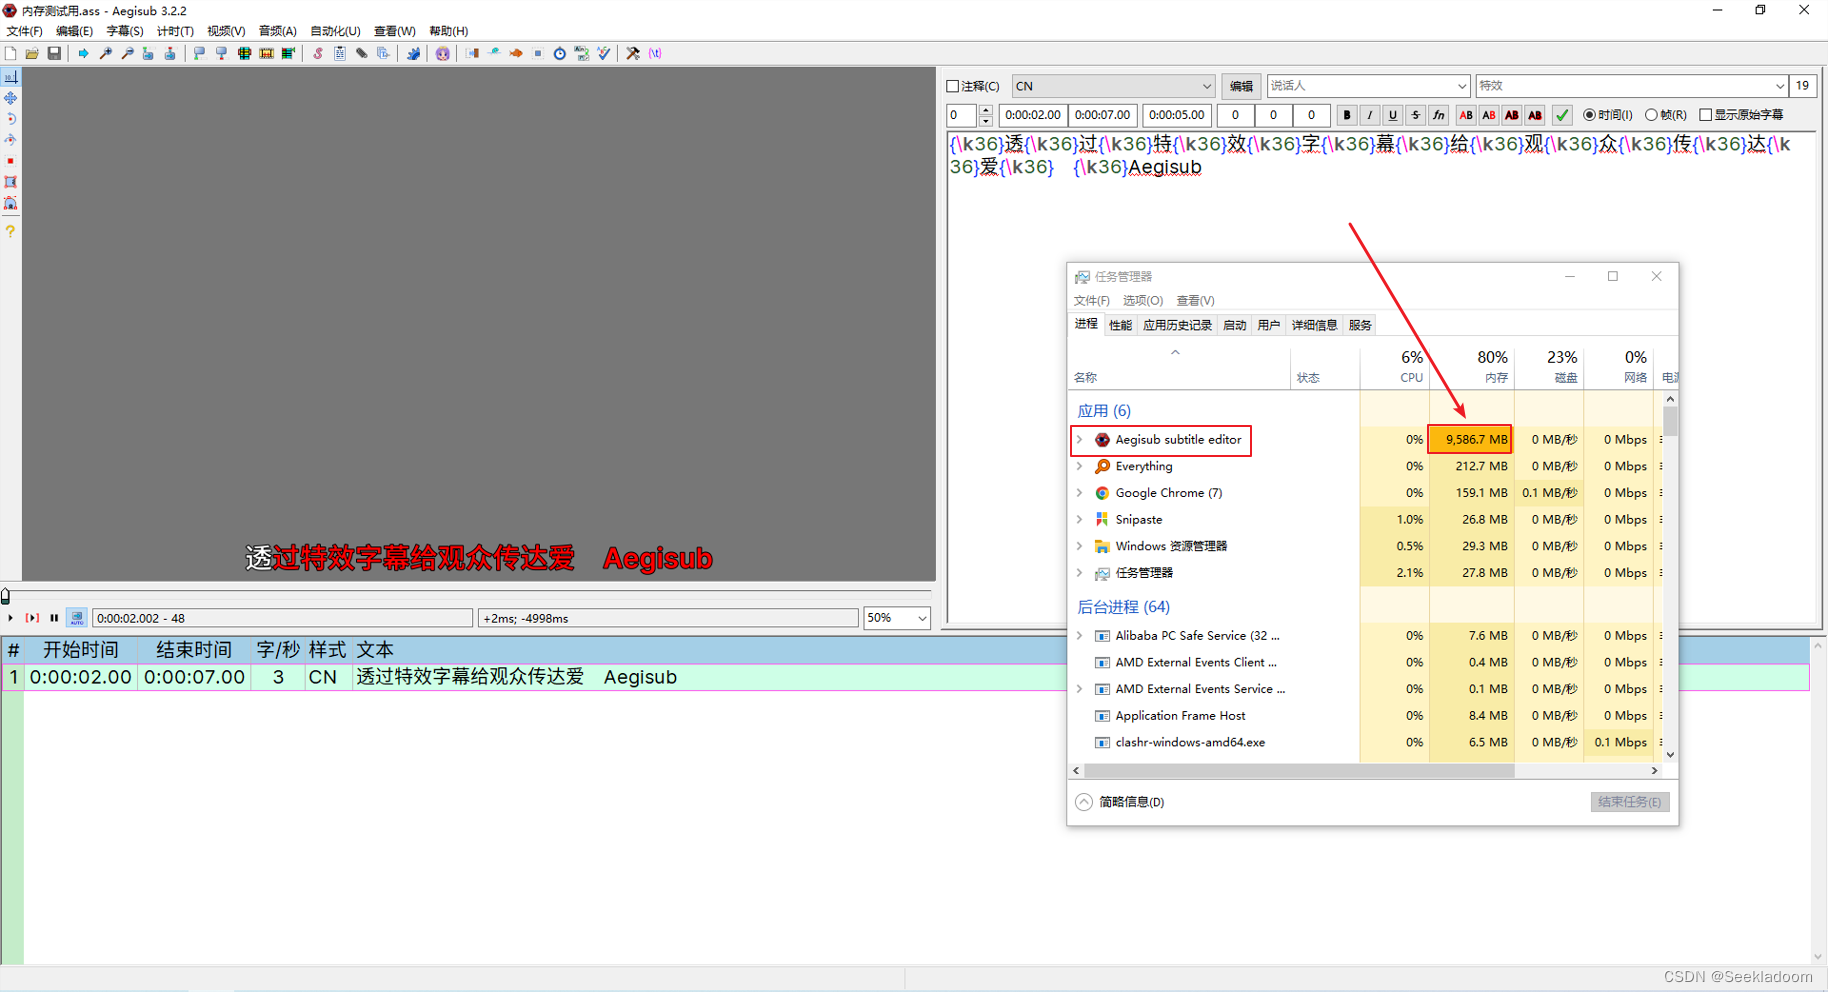Select the Drag subtitles move tool

[10, 98]
